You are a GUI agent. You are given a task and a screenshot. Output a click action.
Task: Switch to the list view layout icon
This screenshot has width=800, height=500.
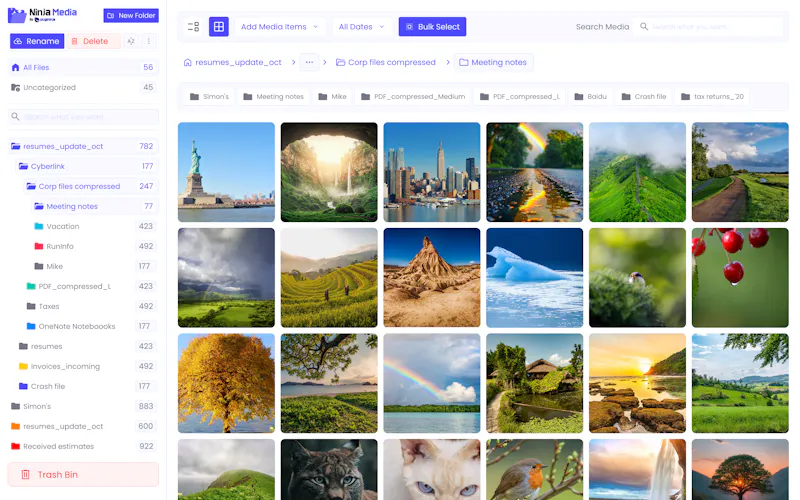point(193,27)
